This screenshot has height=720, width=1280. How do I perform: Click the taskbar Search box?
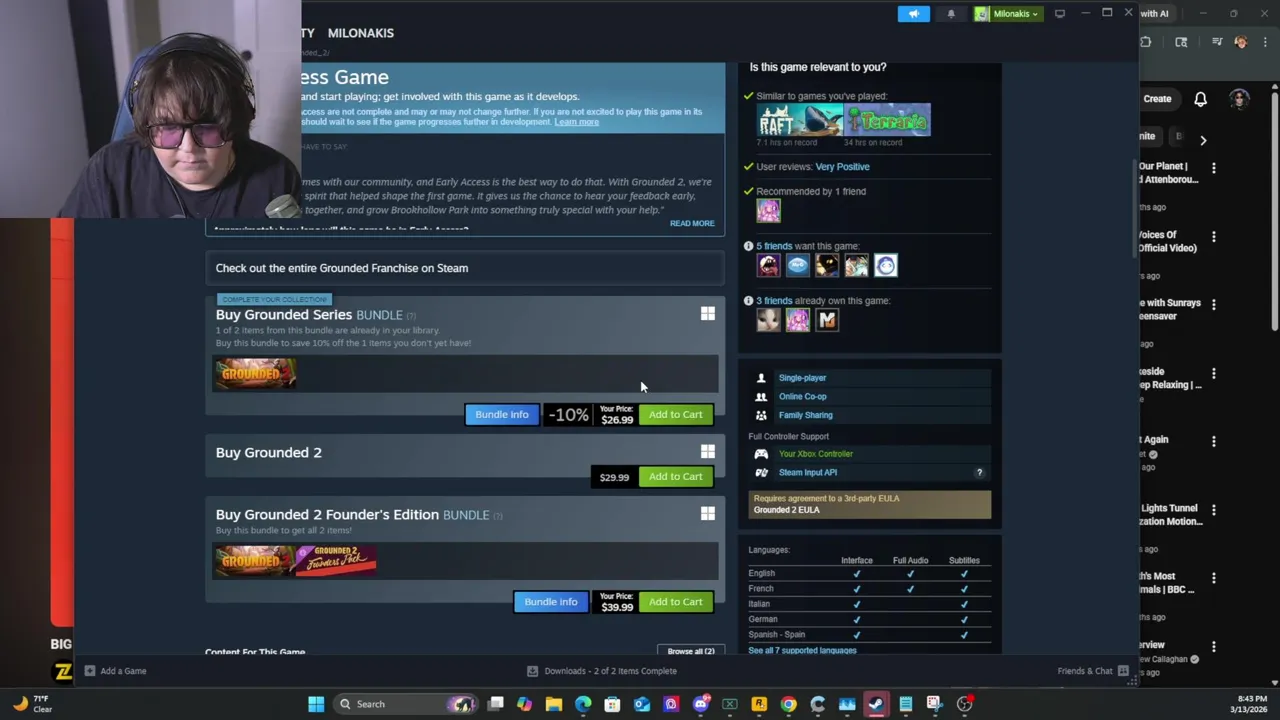(x=405, y=704)
